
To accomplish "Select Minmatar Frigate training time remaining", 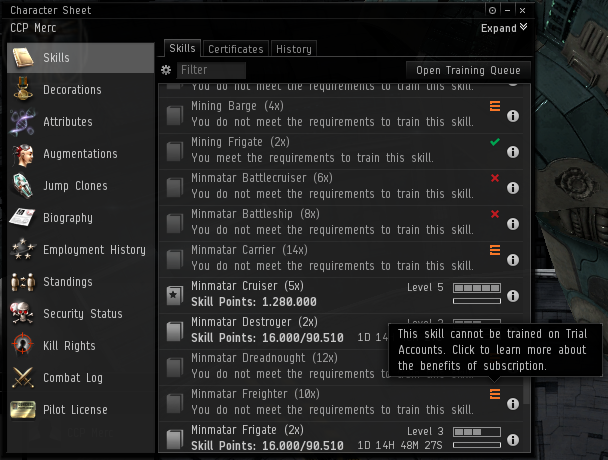I will (400, 445).
